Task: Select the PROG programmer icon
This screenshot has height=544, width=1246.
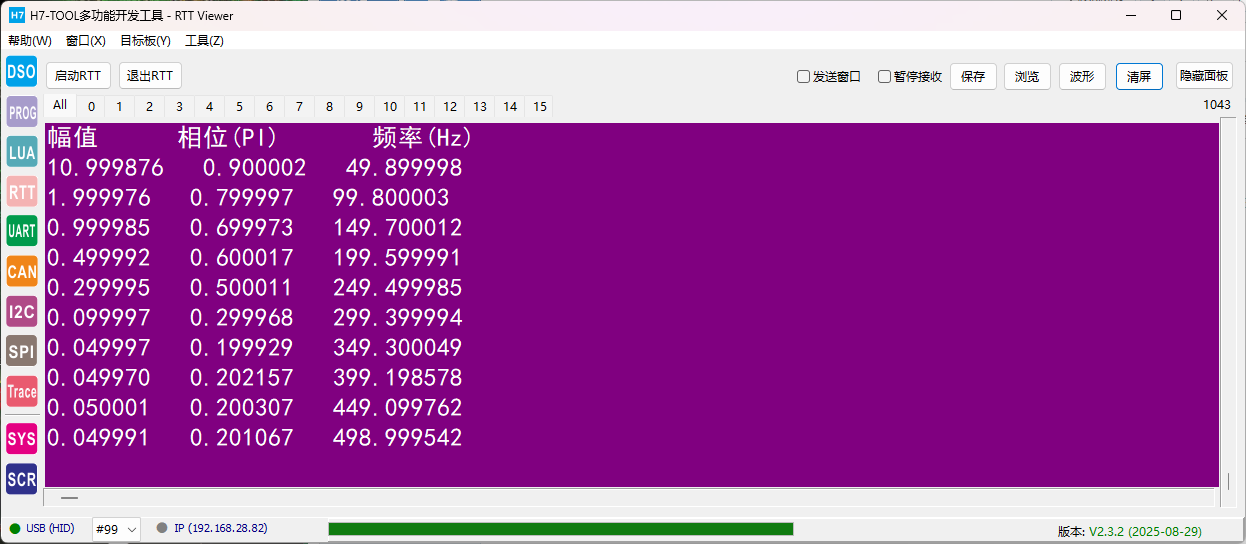Action: pos(21,112)
